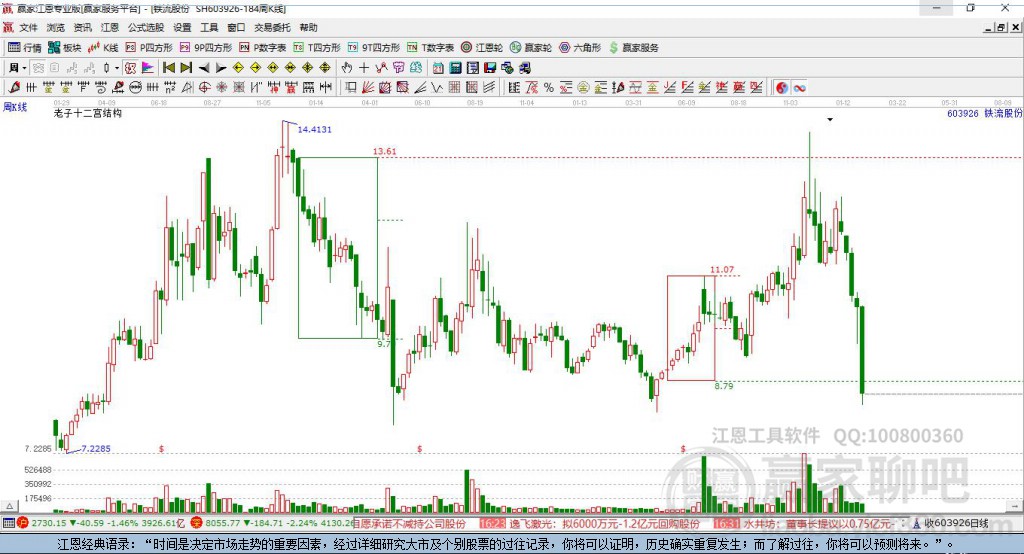Open the 文件 menu
This screenshot has width=1024, height=554.
[28, 27]
